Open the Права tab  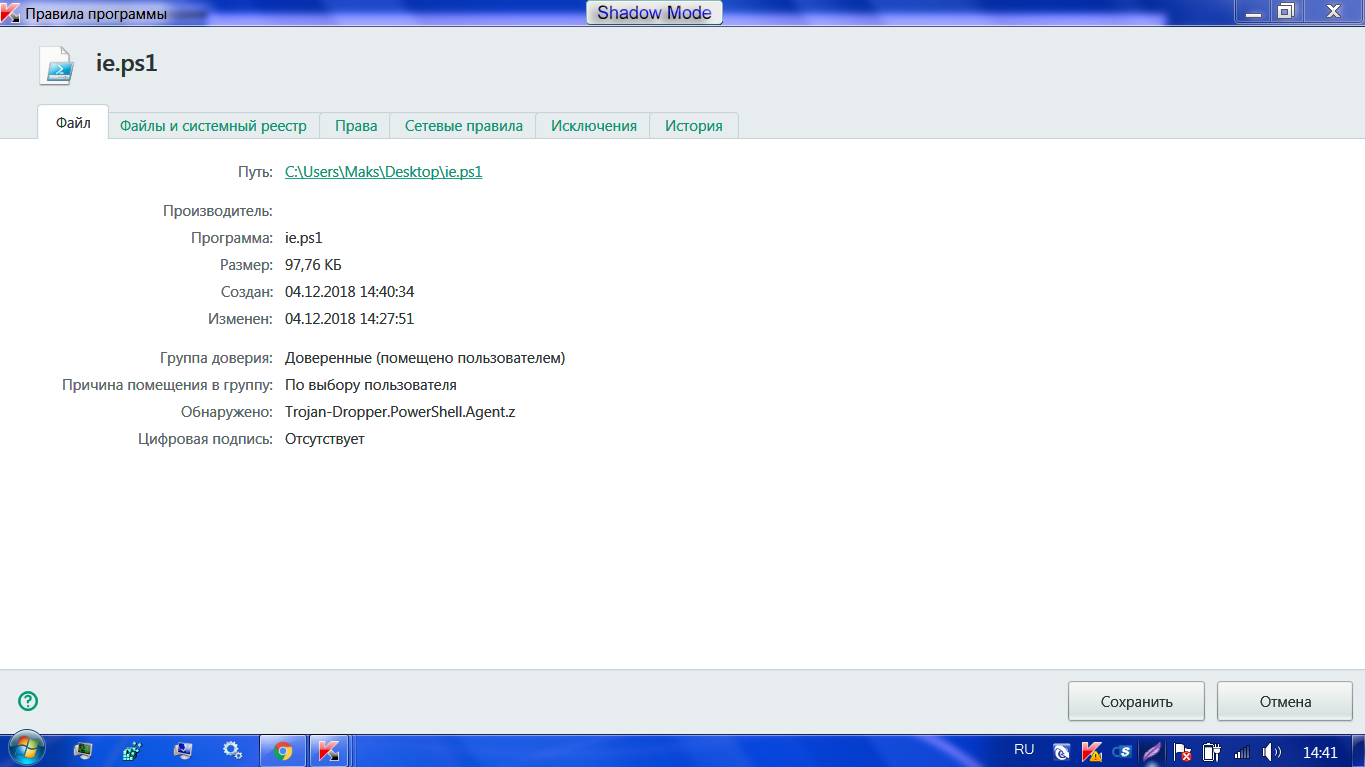(356, 126)
